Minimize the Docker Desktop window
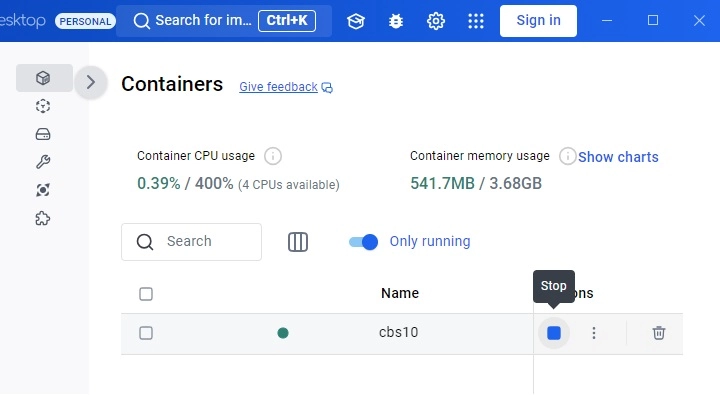The image size is (720, 395). (607, 21)
